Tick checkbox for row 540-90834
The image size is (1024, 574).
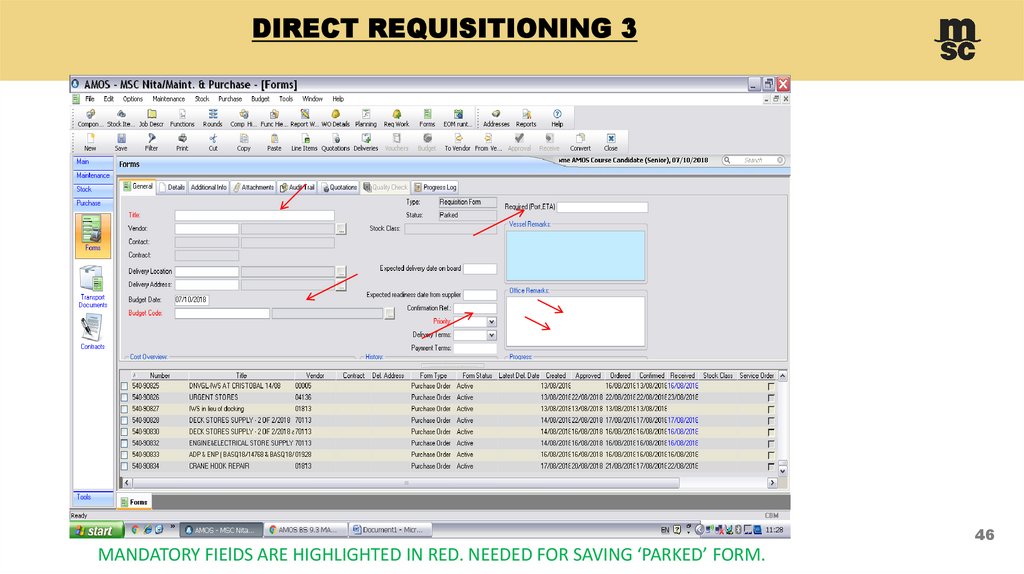[125, 467]
